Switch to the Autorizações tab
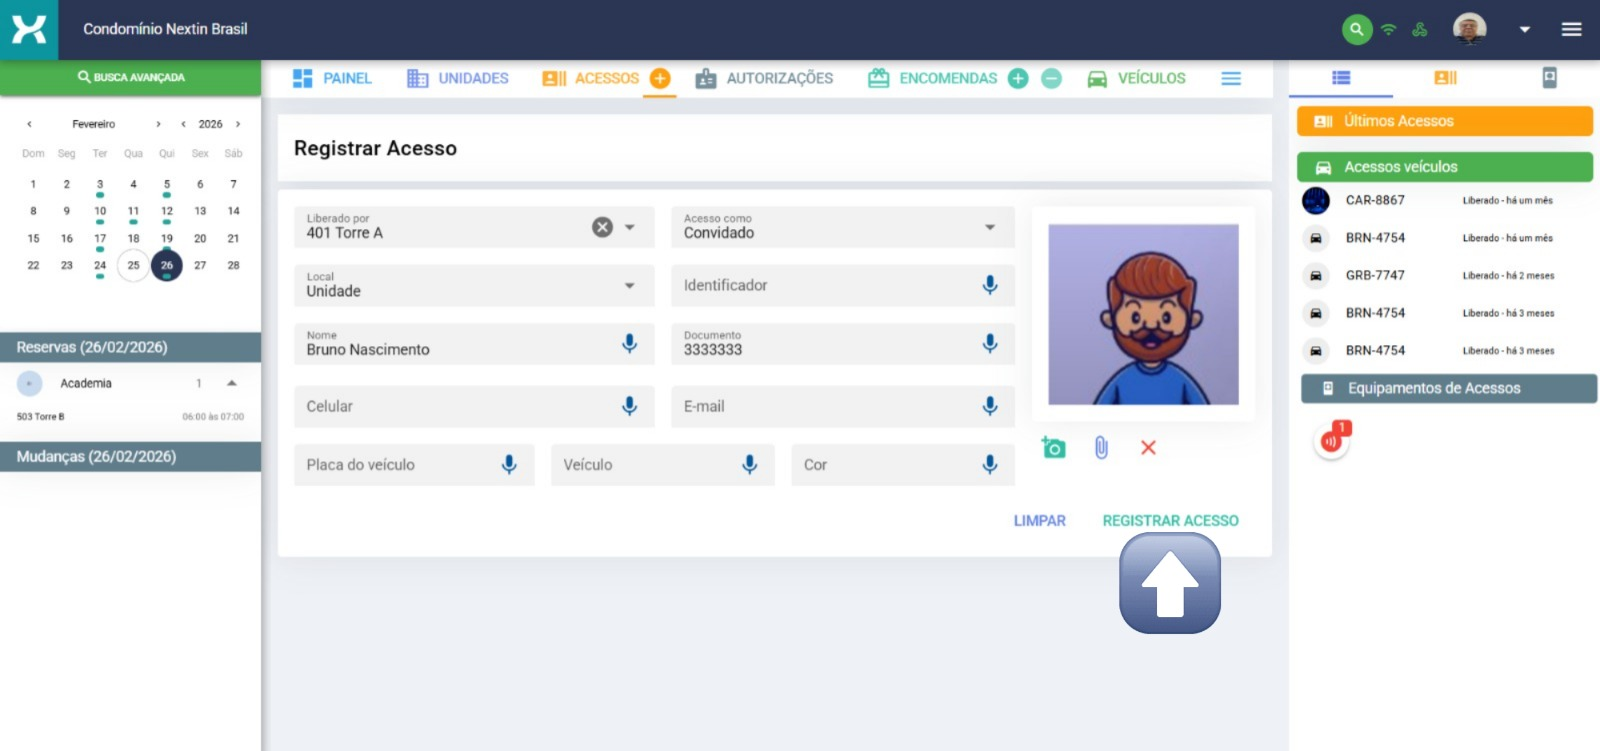The image size is (1600, 751). (x=765, y=78)
